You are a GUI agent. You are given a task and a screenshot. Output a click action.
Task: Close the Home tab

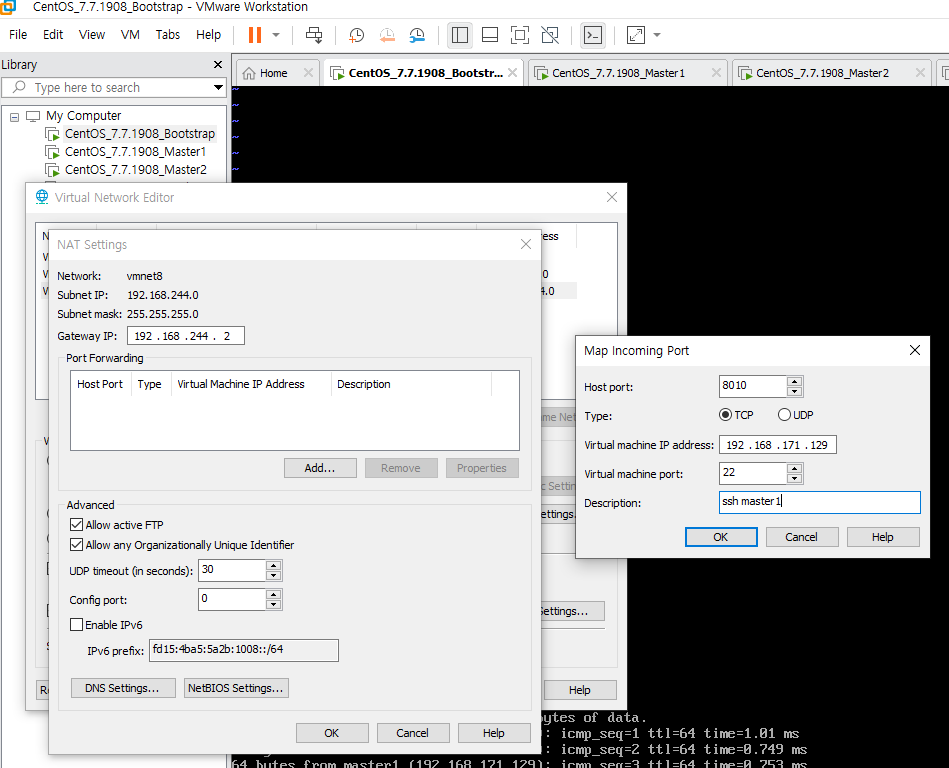tap(308, 73)
